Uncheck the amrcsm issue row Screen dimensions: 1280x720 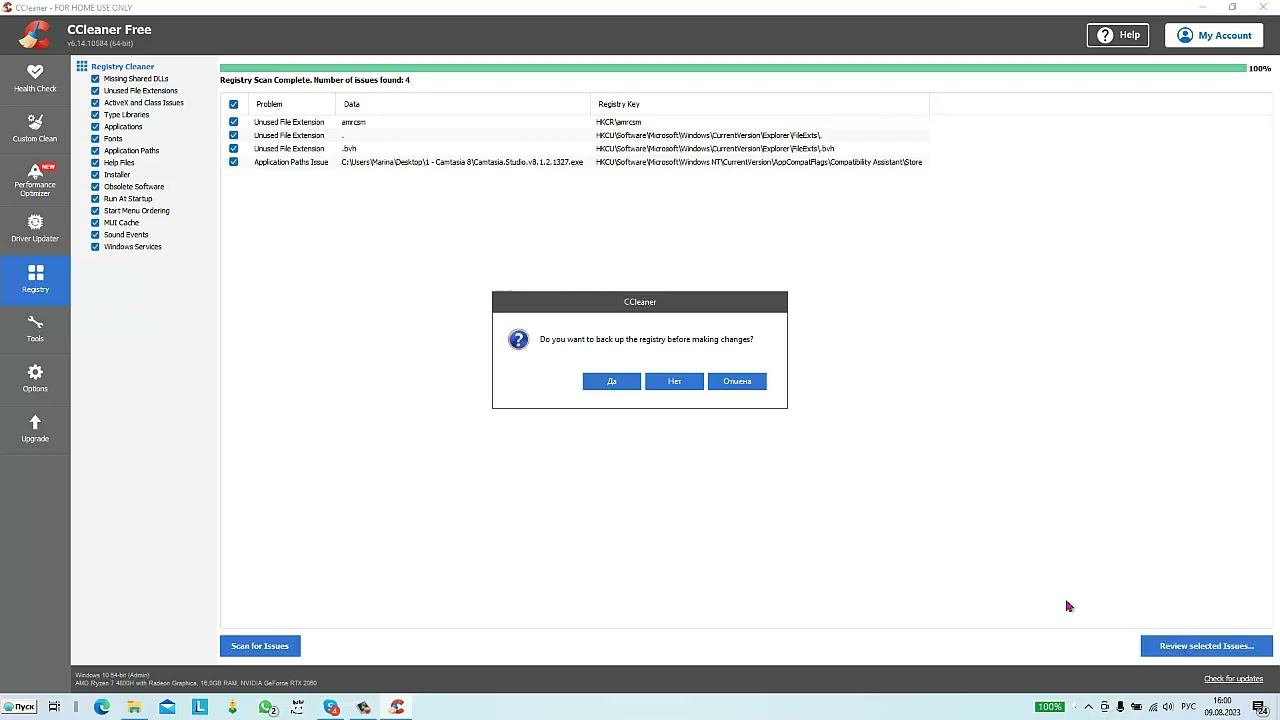click(233, 122)
